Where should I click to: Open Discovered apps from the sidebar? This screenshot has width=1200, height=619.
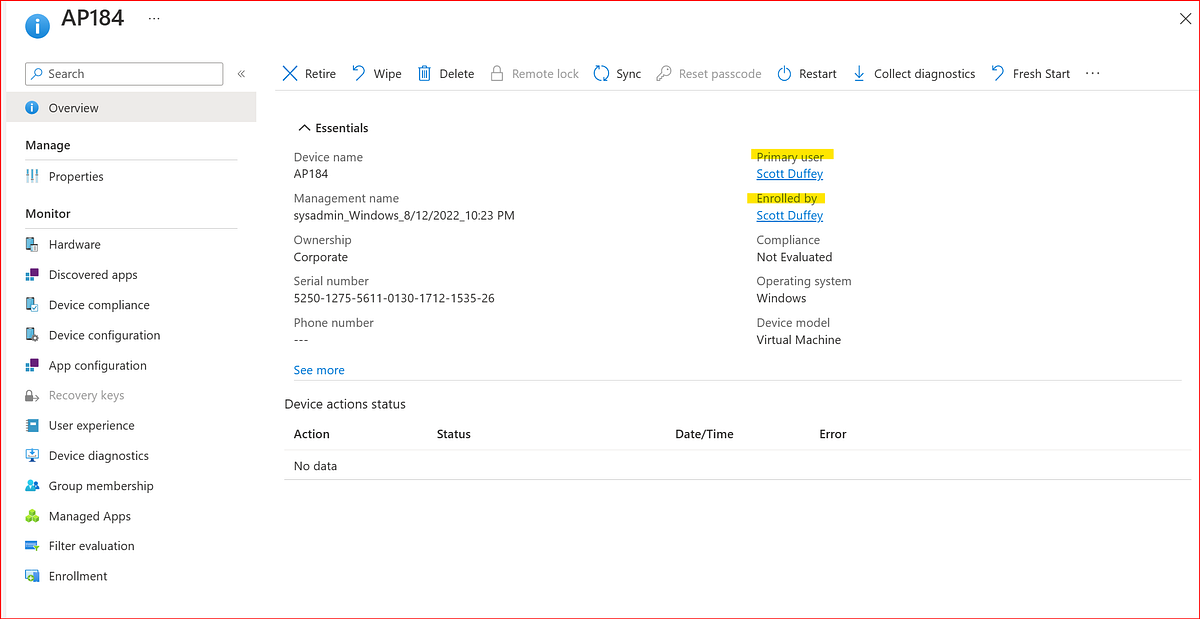coord(34,274)
